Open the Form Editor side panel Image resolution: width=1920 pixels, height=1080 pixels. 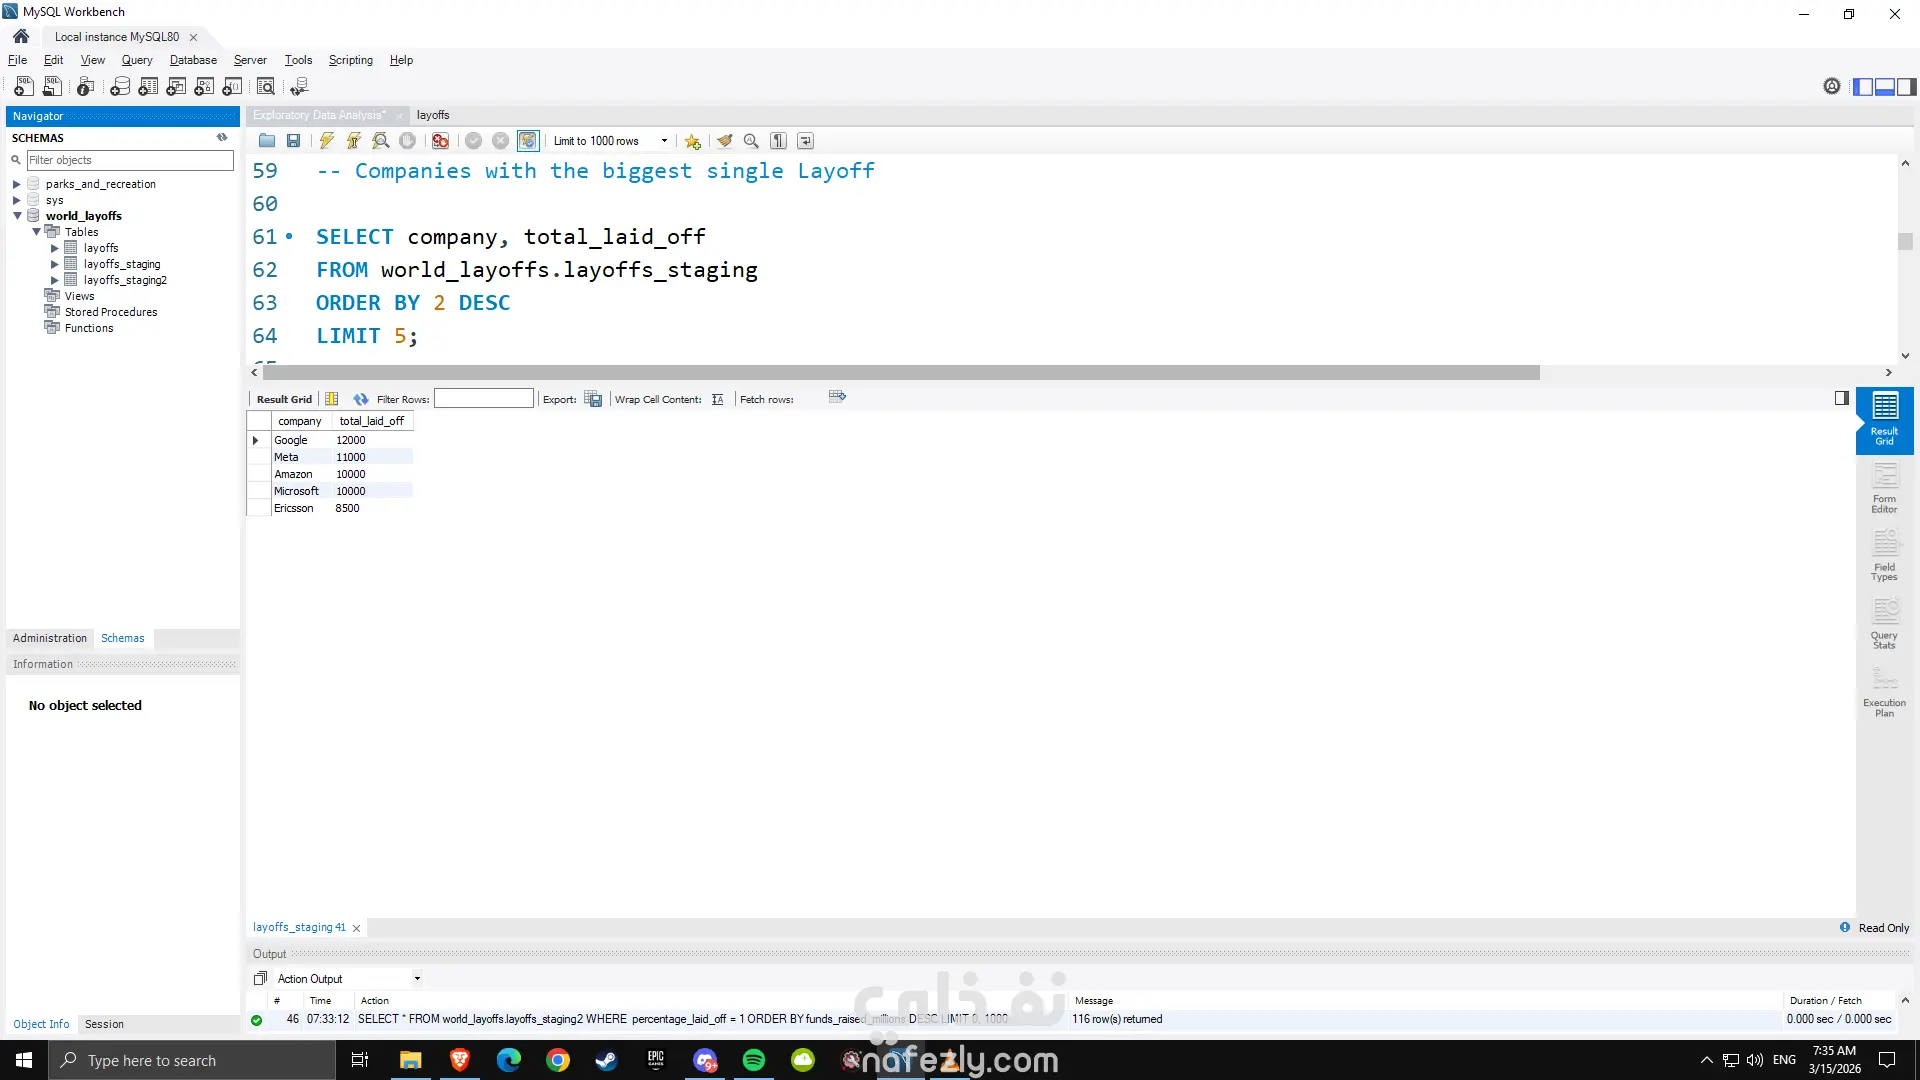point(1884,488)
